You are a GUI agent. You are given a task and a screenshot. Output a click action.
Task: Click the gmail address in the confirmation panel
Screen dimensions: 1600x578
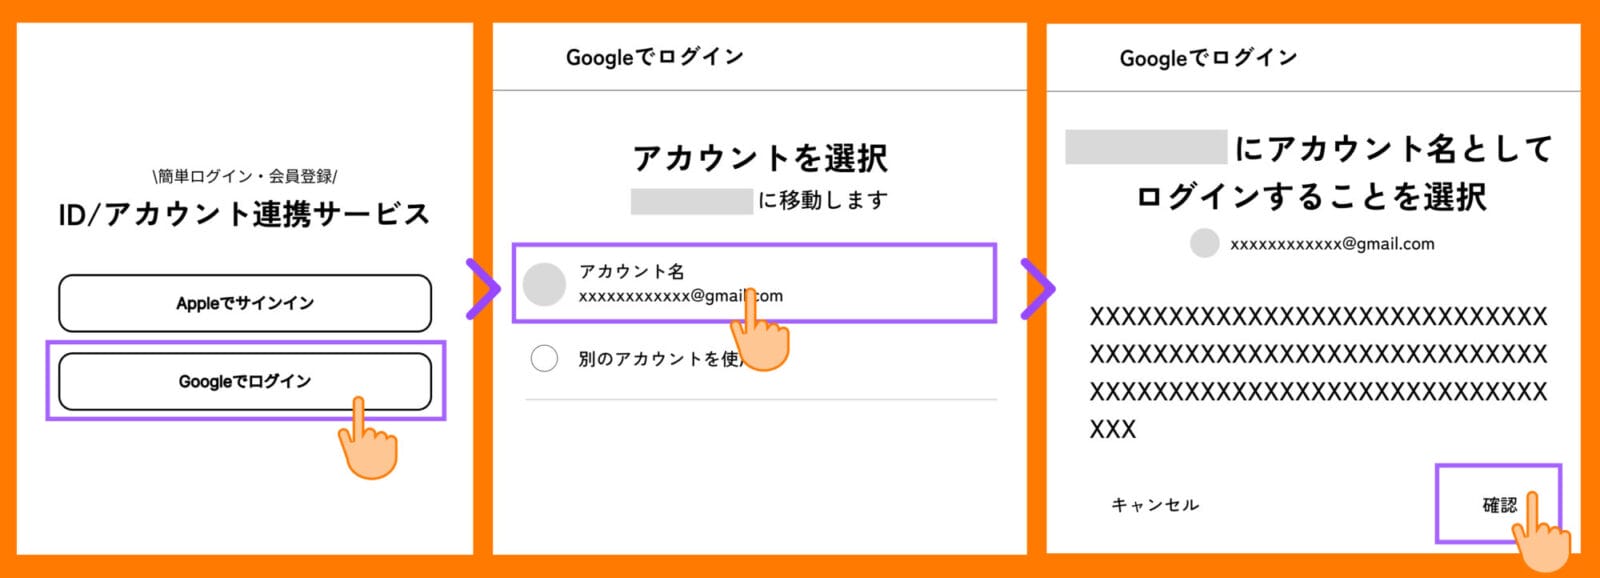pos(1332,244)
